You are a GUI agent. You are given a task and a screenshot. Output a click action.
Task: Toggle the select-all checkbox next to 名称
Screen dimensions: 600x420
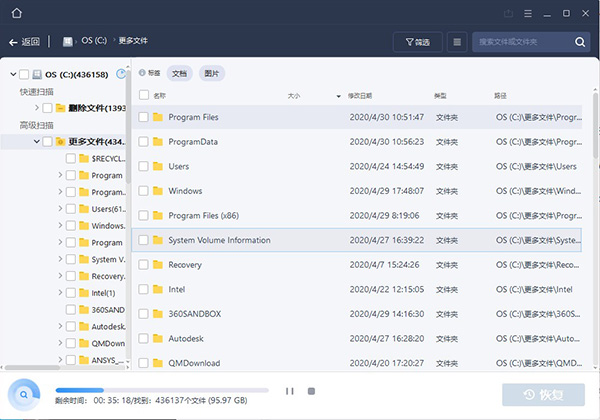point(144,96)
